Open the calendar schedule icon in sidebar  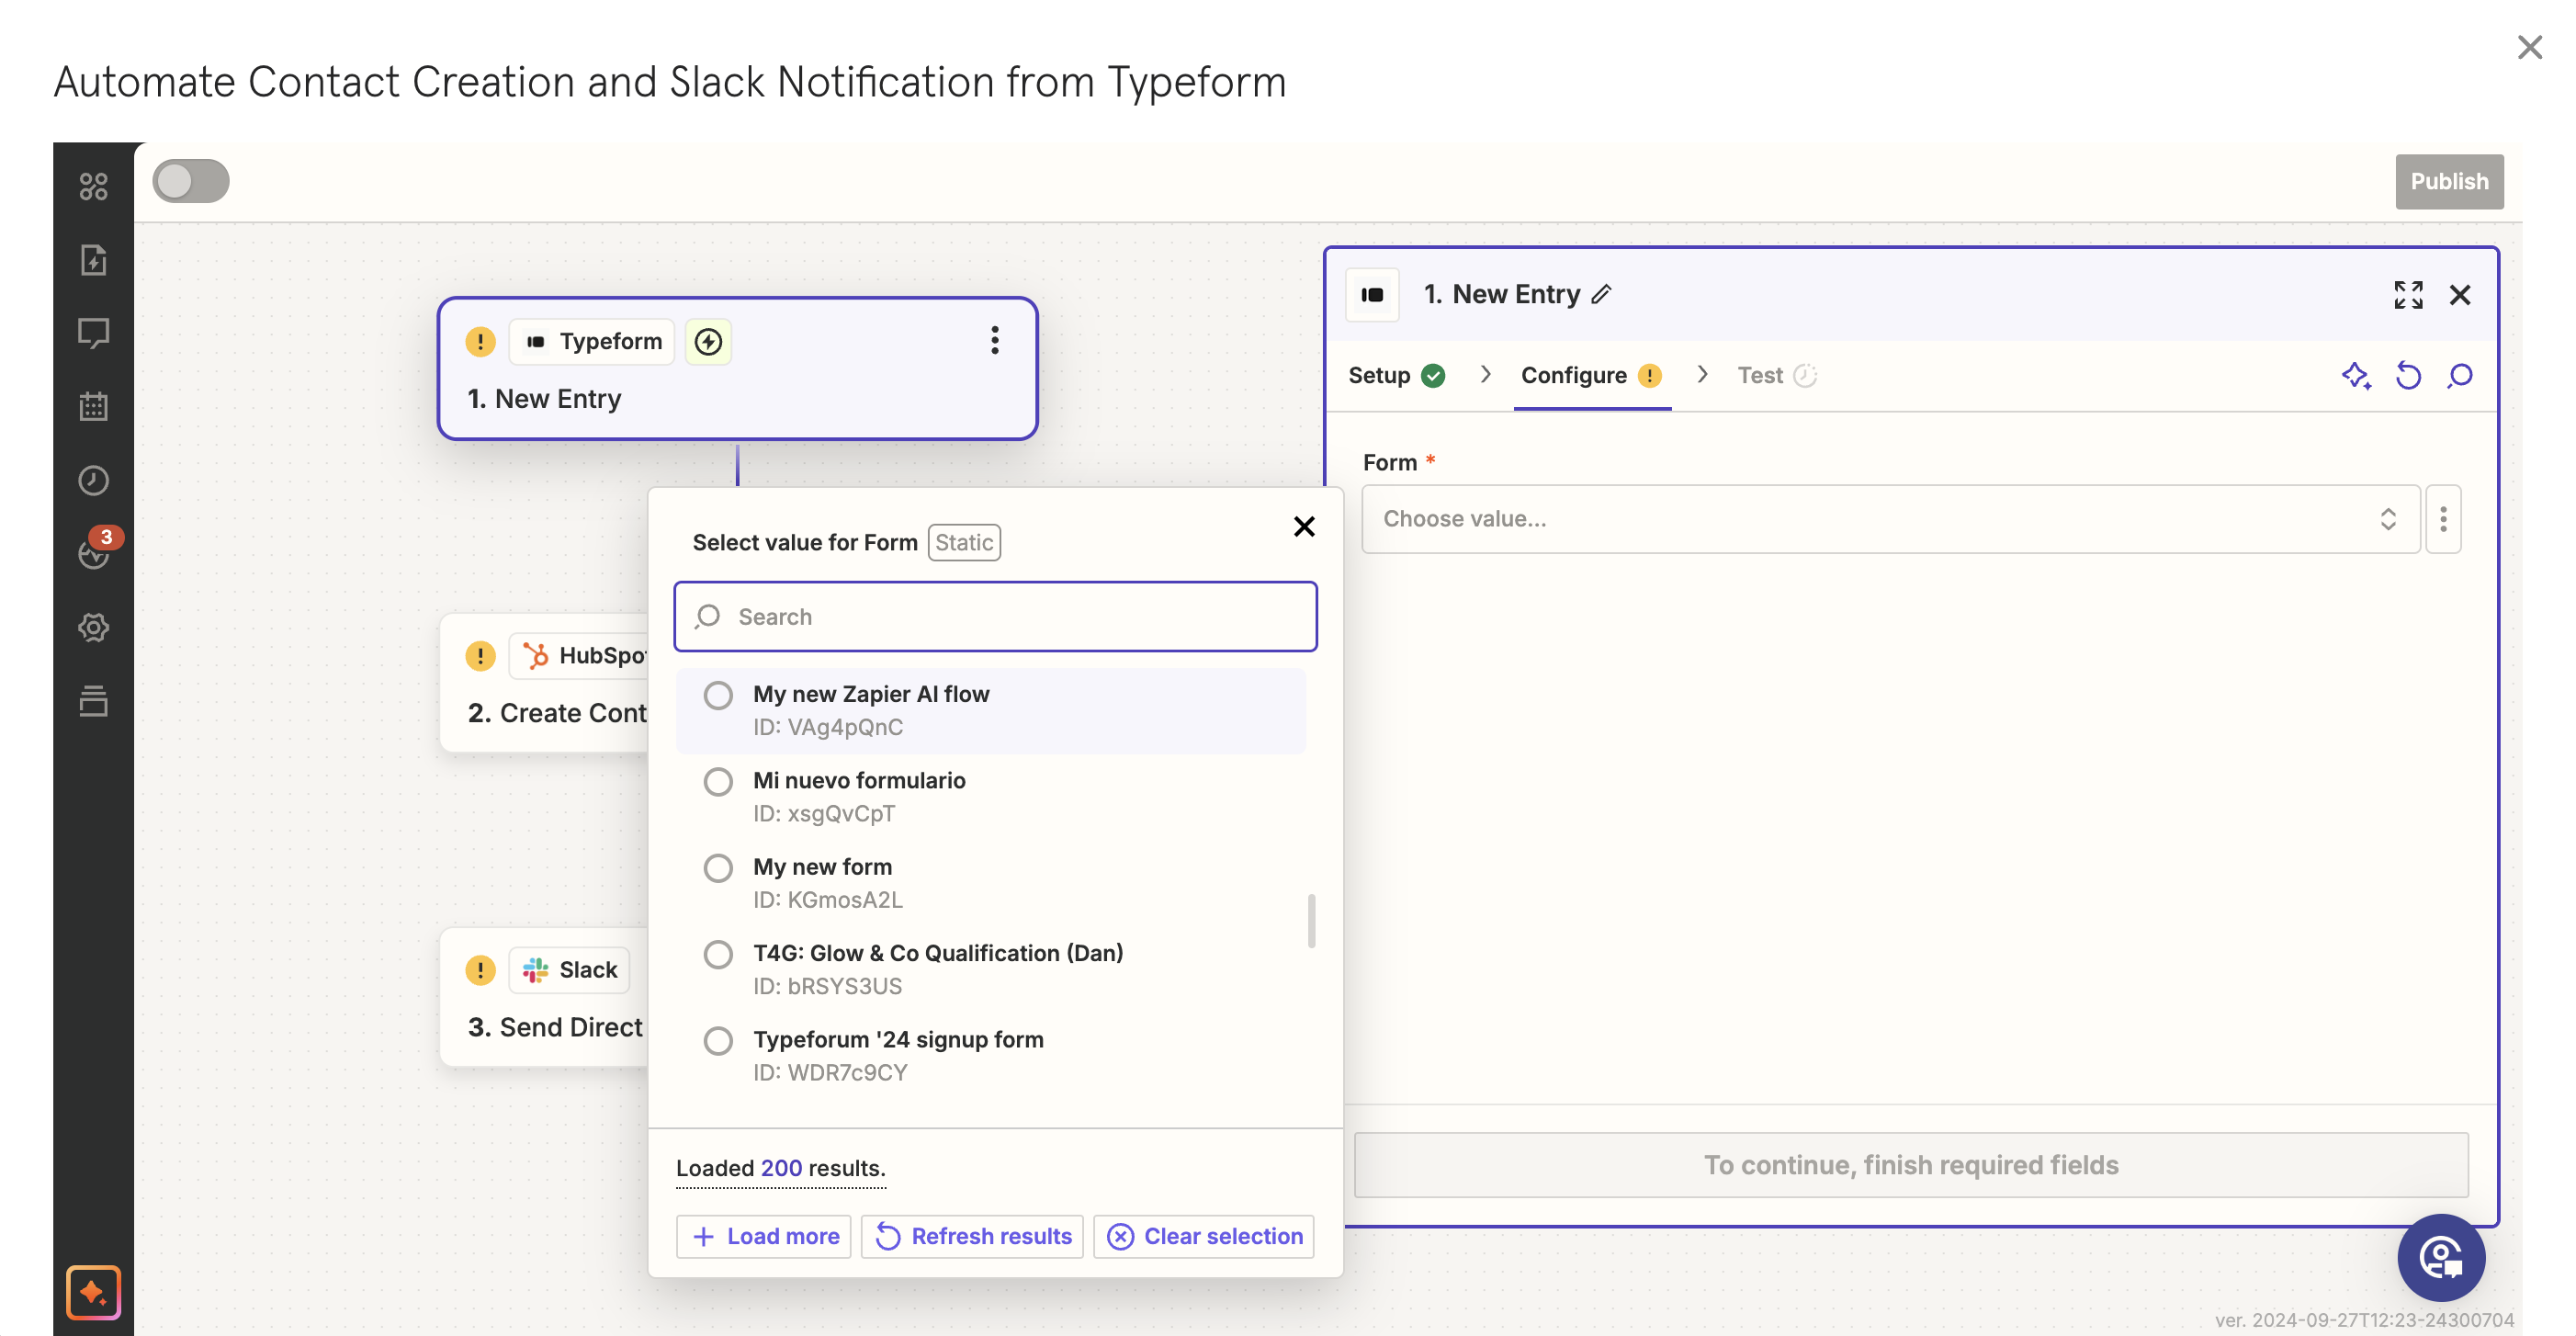point(93,406)
